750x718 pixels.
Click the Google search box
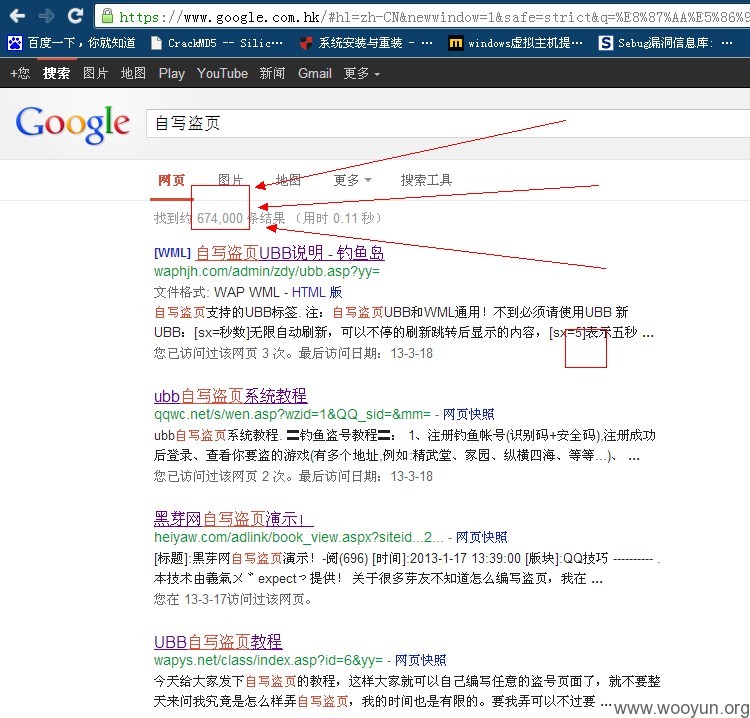coord(448,123)
